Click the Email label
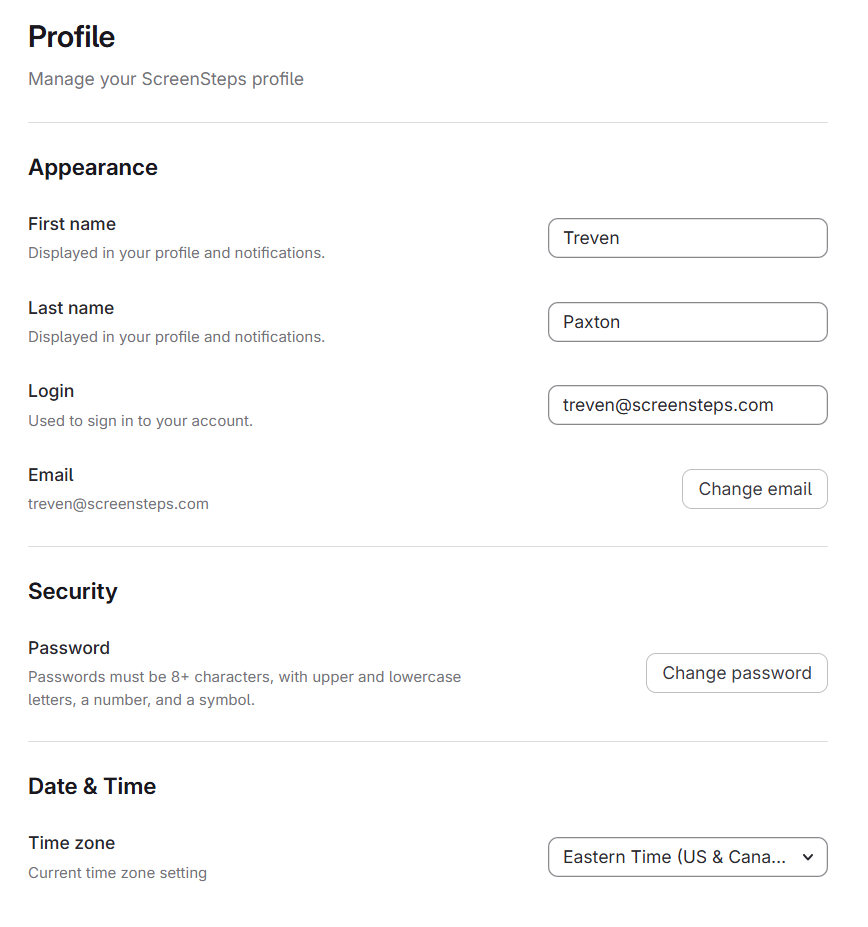This screenshot has width=868, height=927. click(51, 475)
